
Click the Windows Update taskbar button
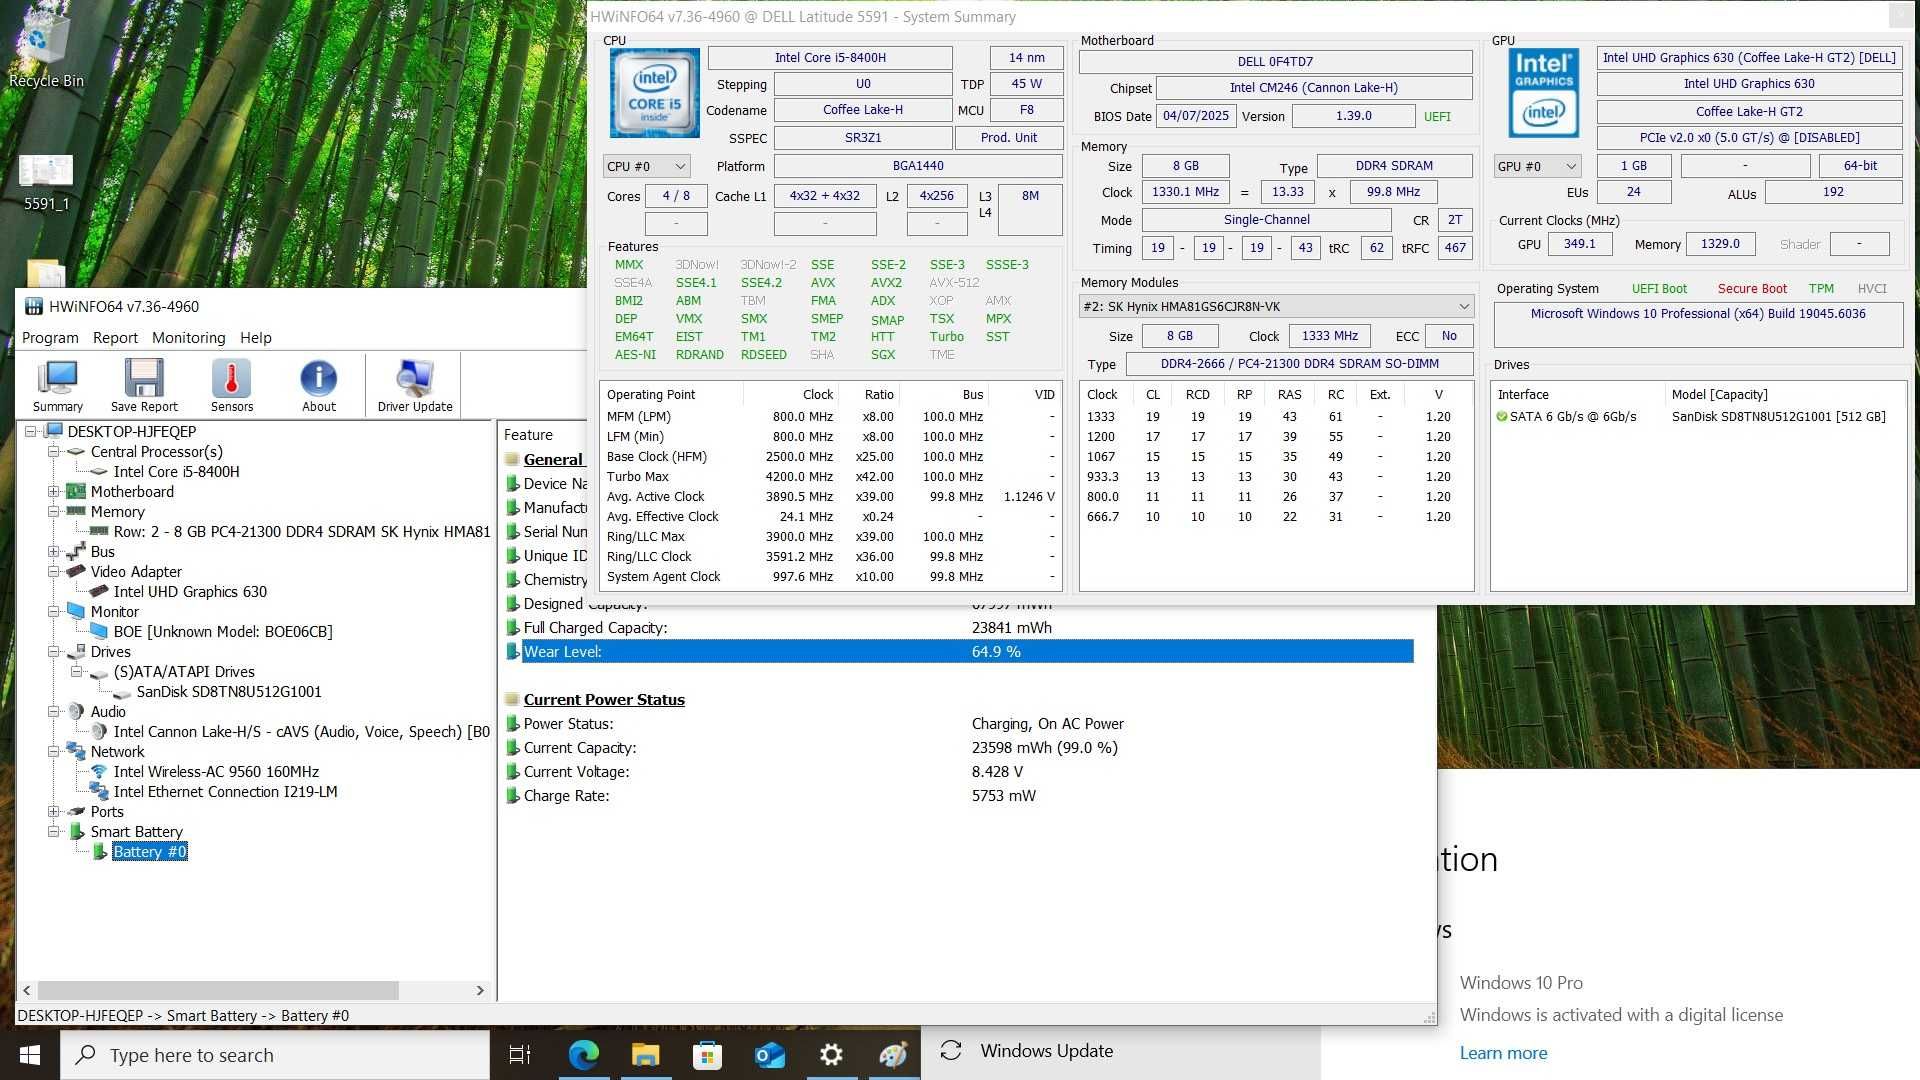(1121, 1051)
